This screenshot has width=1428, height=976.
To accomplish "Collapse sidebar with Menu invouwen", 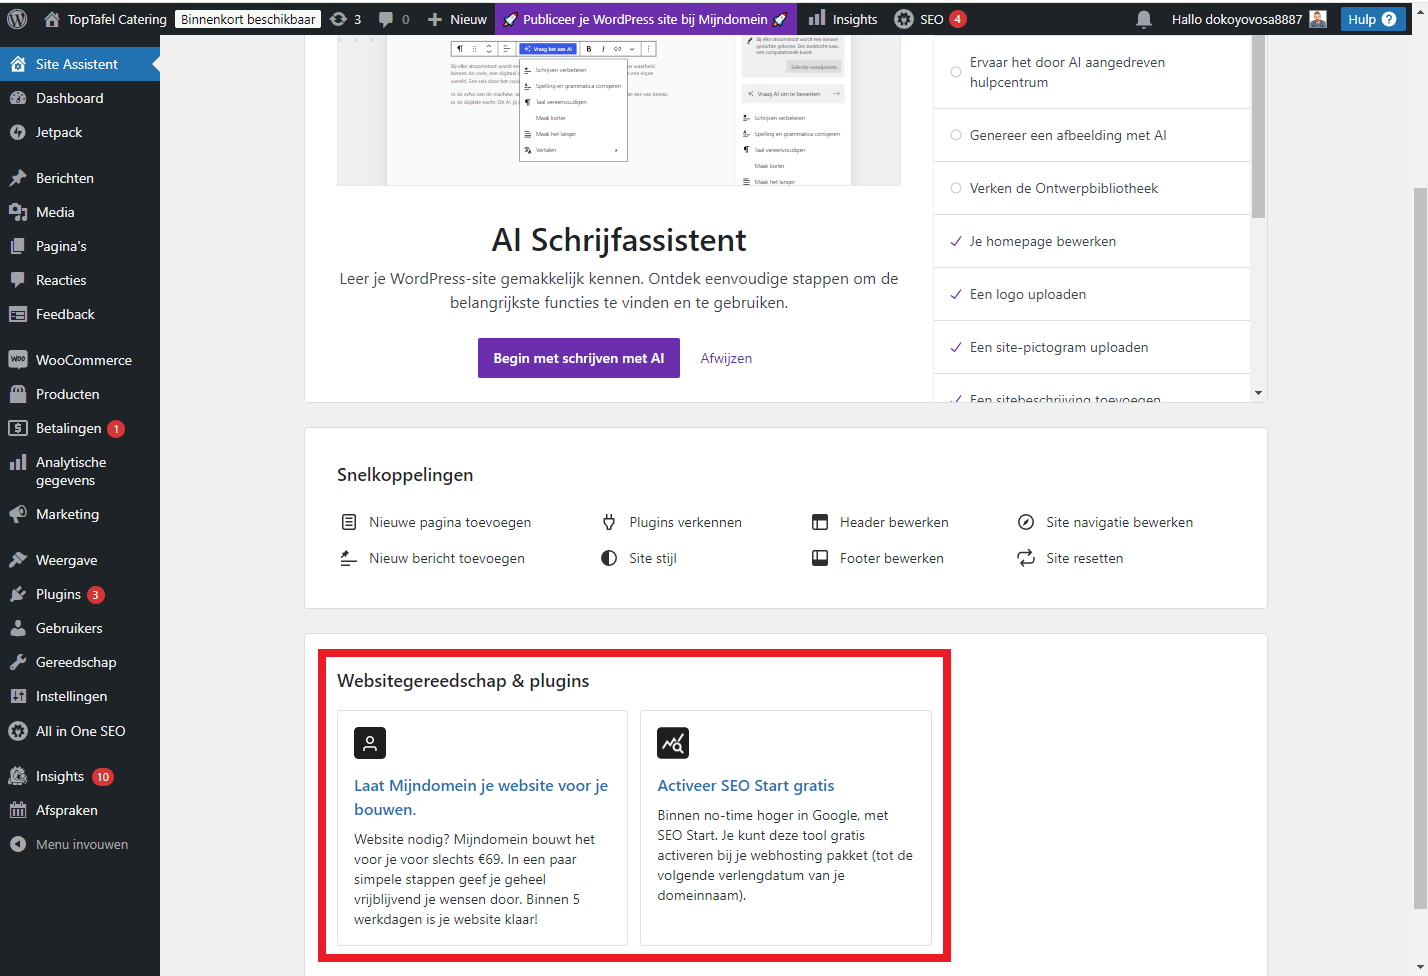I will click(80, 844).
